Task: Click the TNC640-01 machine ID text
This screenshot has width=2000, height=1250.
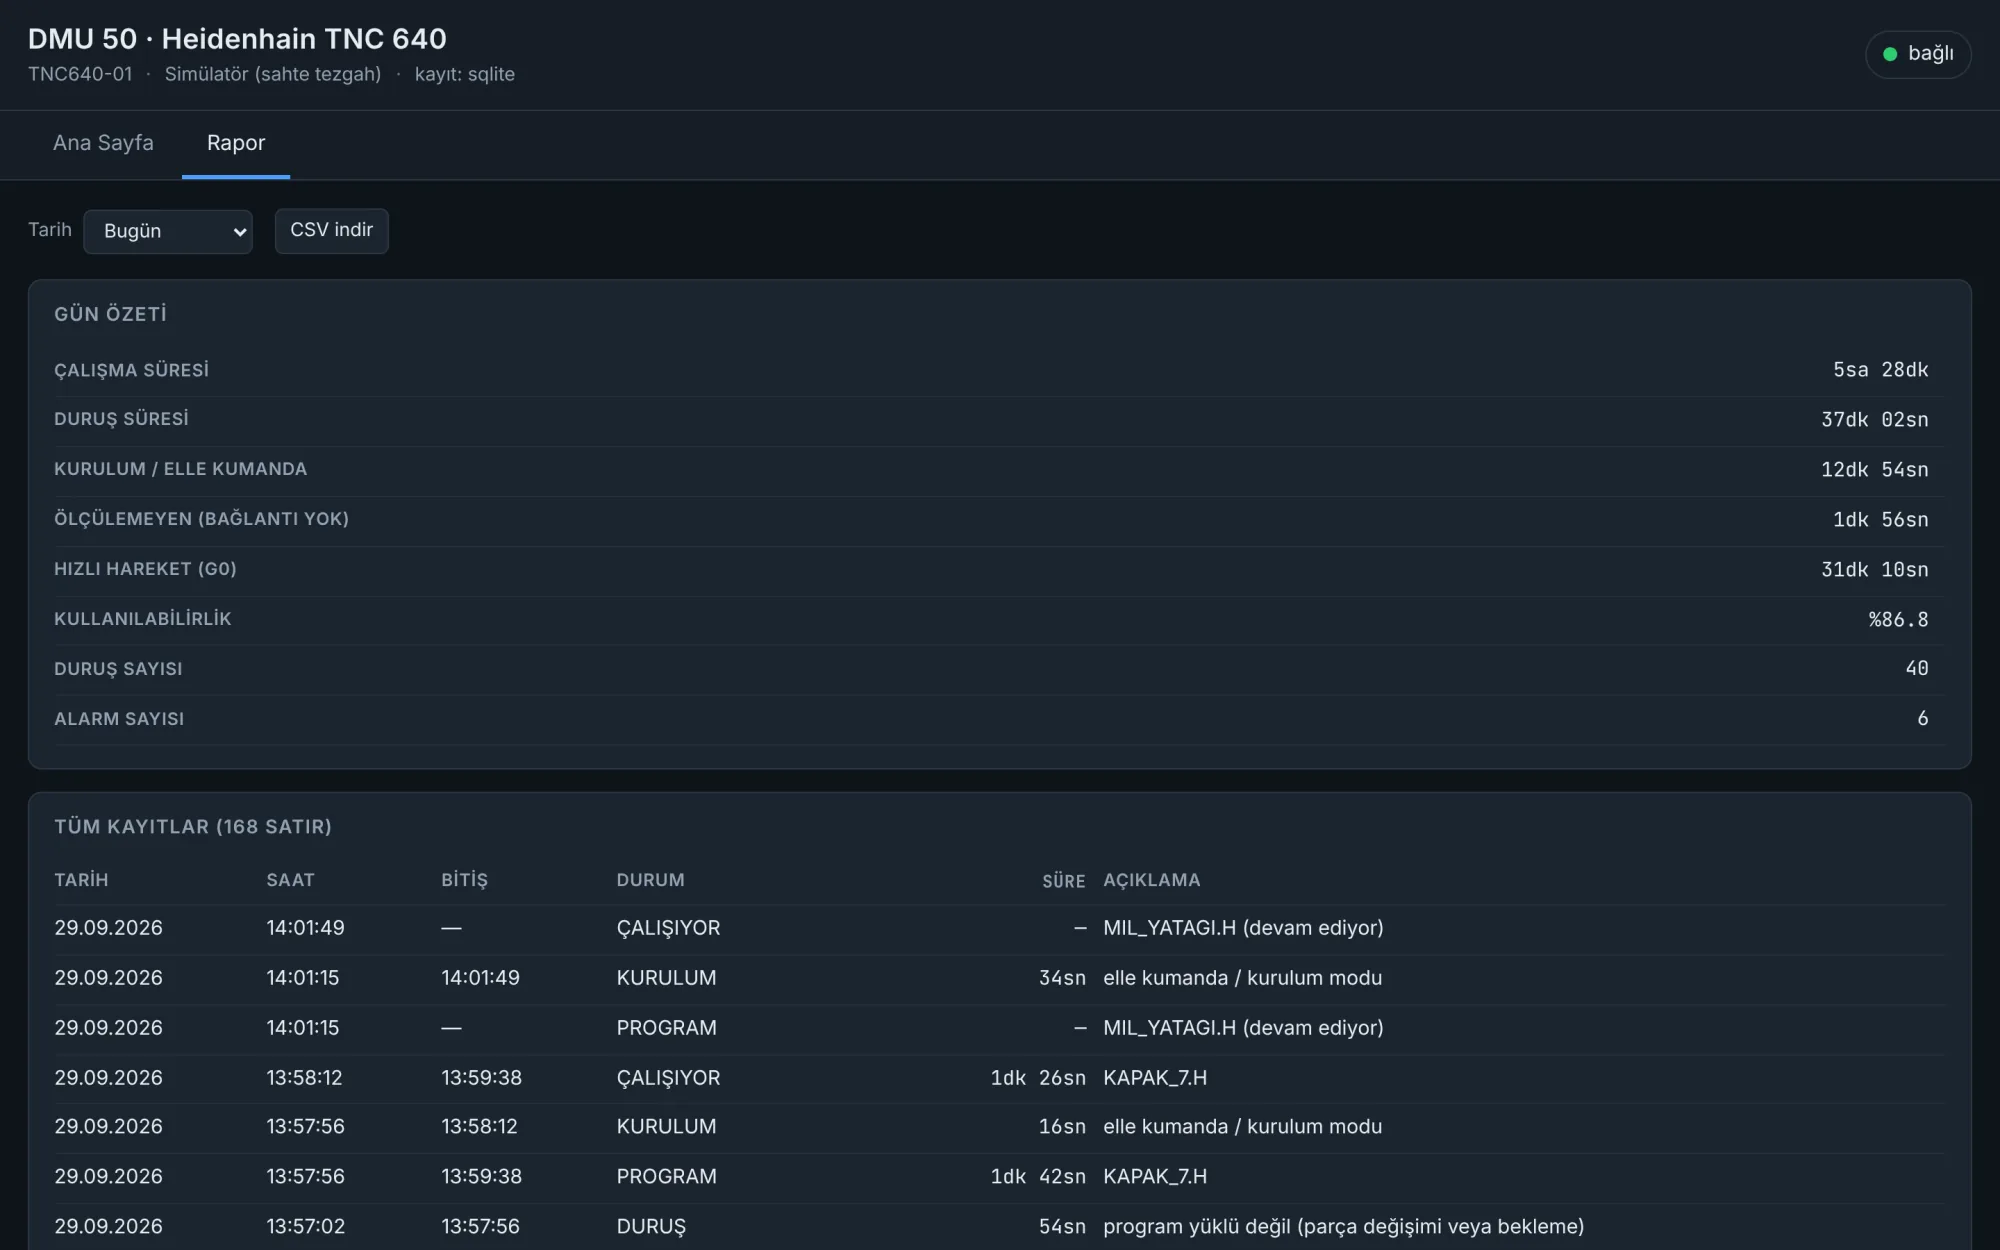Action: click(x=80, y=74)
